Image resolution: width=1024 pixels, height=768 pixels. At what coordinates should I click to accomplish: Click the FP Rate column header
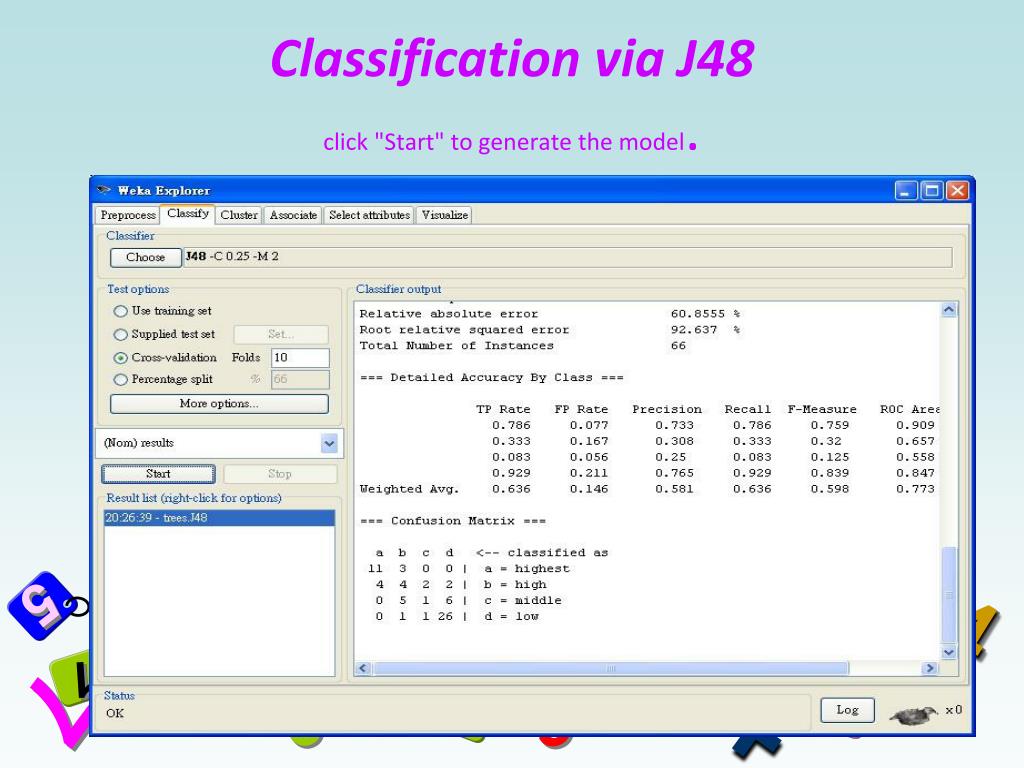(581, 409)
